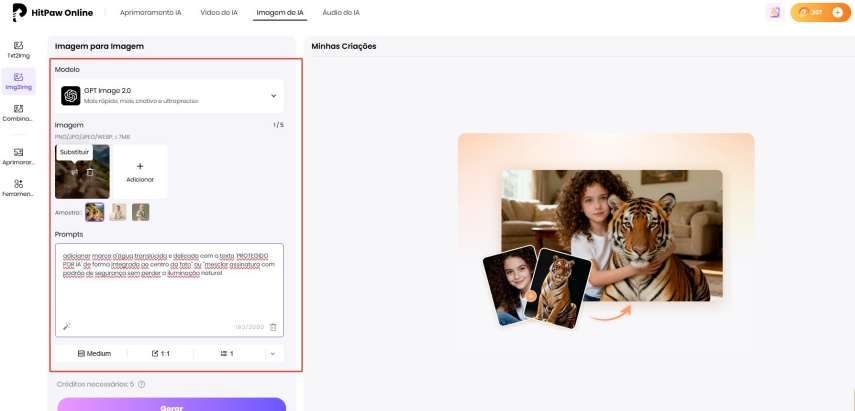Click inside the Prompts text area
Screen dimensions: 855x411
point(169,290)
